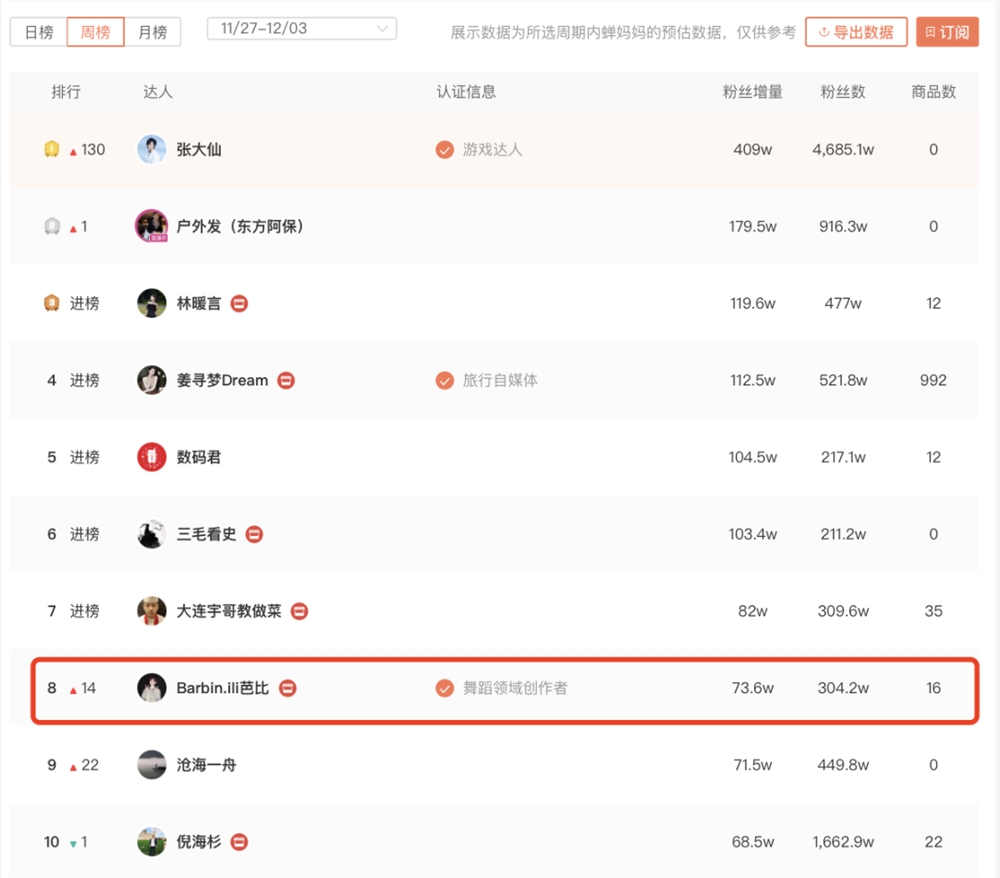Click red badge icon beside 林暖言

click(239, 303)
